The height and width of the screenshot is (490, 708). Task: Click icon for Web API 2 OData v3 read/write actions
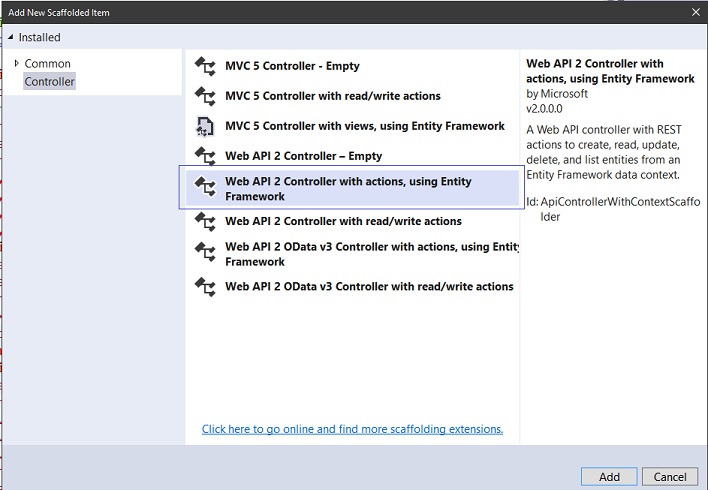205,287
